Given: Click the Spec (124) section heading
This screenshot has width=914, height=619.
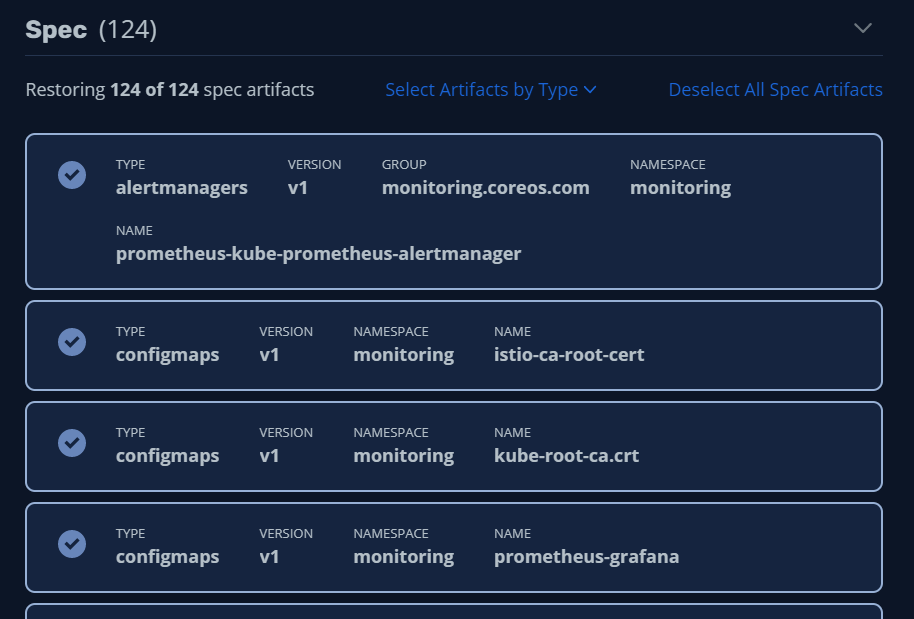Looking at the screenshot, I should click(x=92, y=30).
